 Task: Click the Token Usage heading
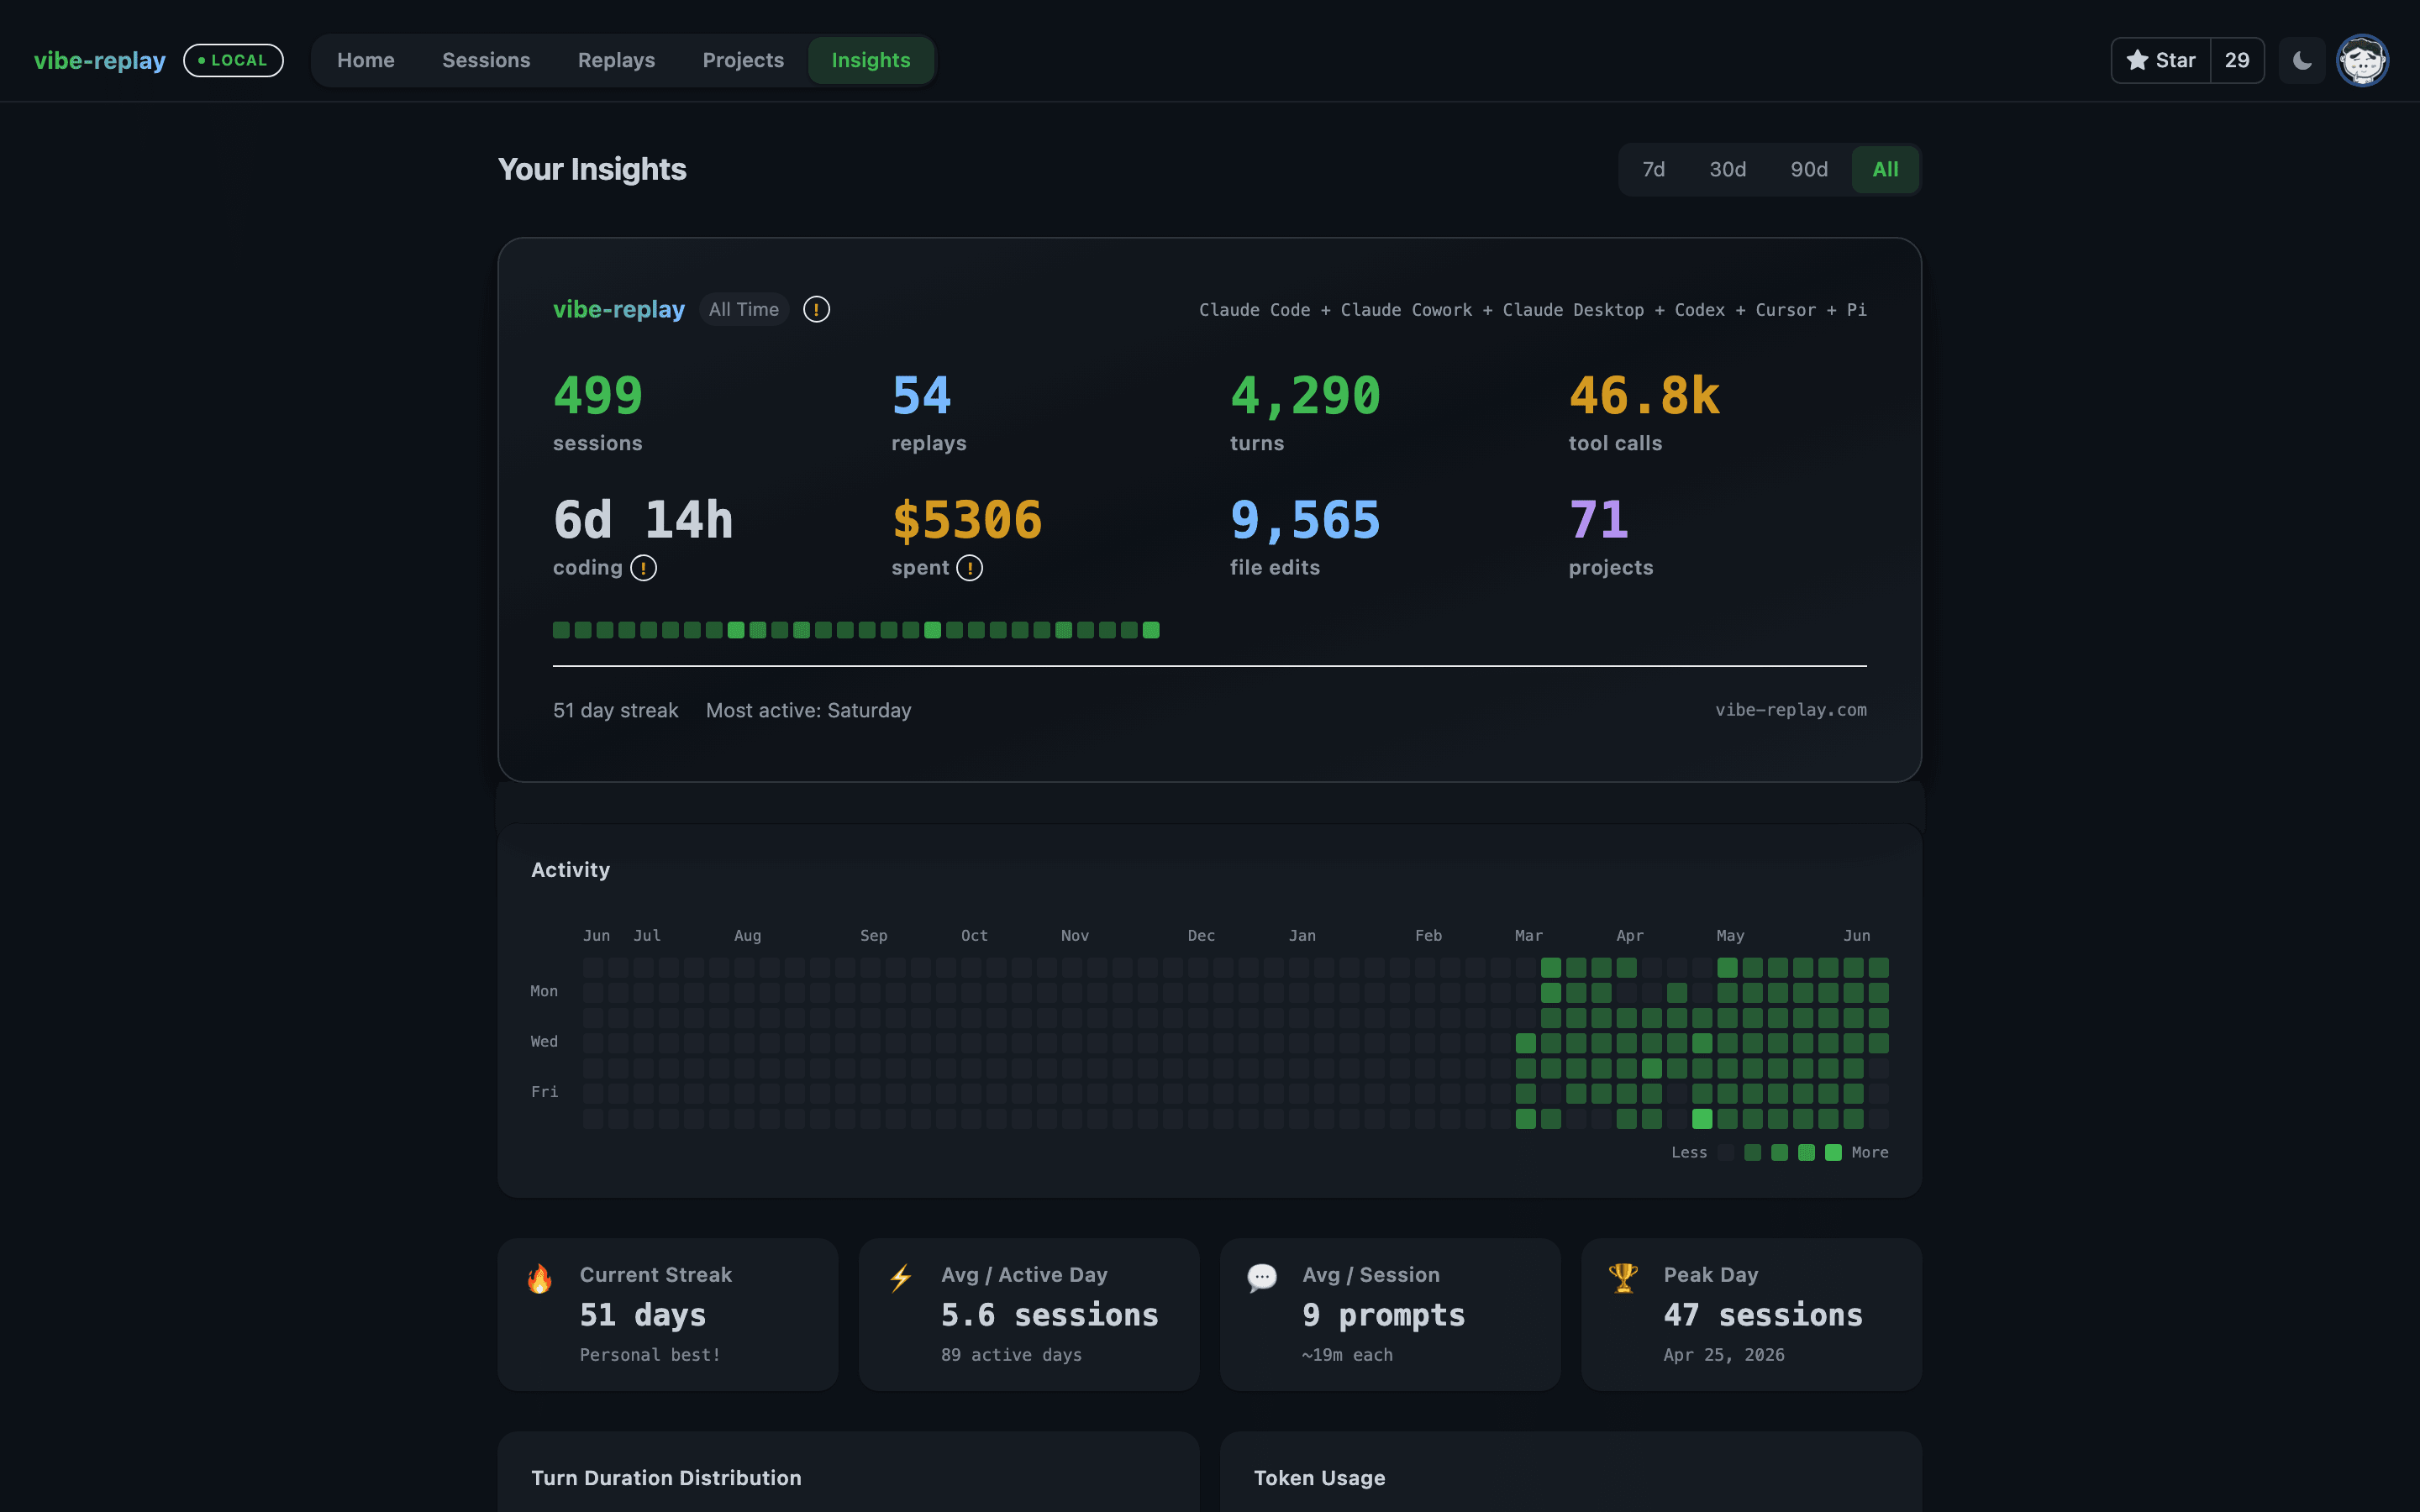point(1319,1478)
